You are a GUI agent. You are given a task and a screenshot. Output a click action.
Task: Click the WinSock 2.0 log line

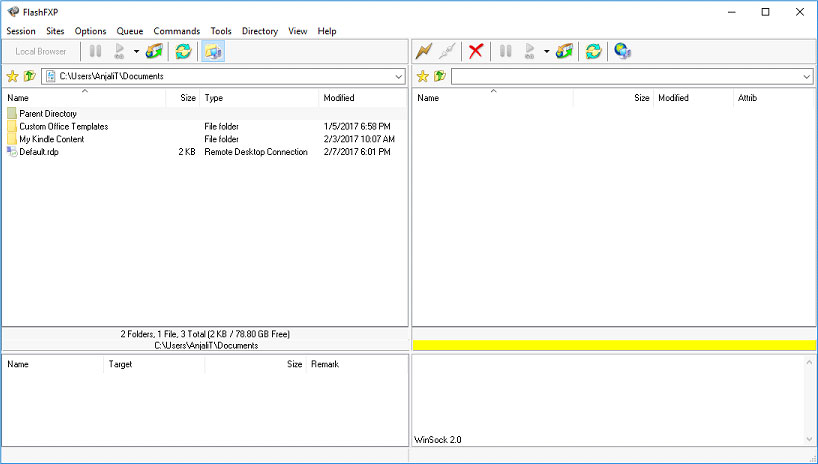coord(438,439)
